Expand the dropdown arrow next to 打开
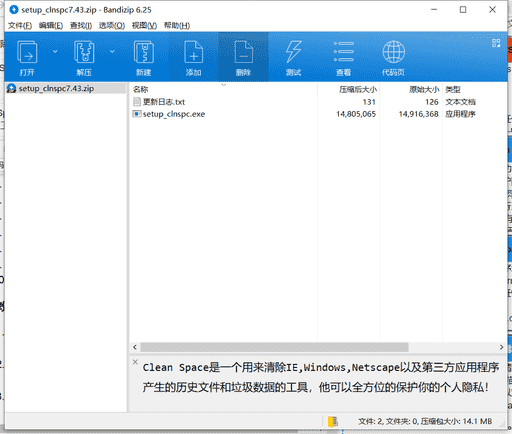Image resolution: width=512 pixels, height=434 pixels. pyautogui.click(x=55, y=52)
